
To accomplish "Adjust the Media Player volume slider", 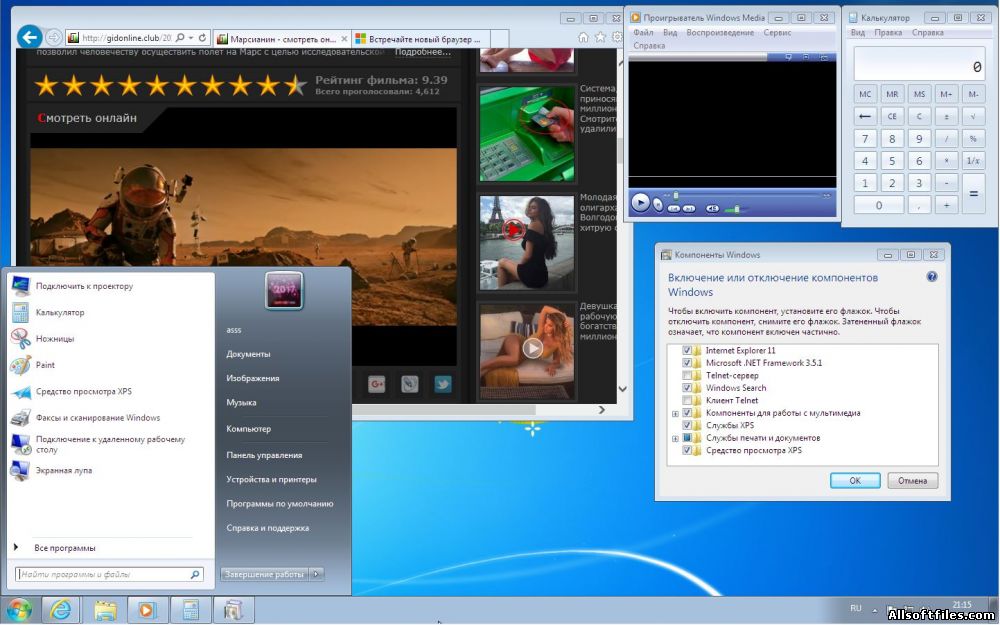I will tap(735, 208).
